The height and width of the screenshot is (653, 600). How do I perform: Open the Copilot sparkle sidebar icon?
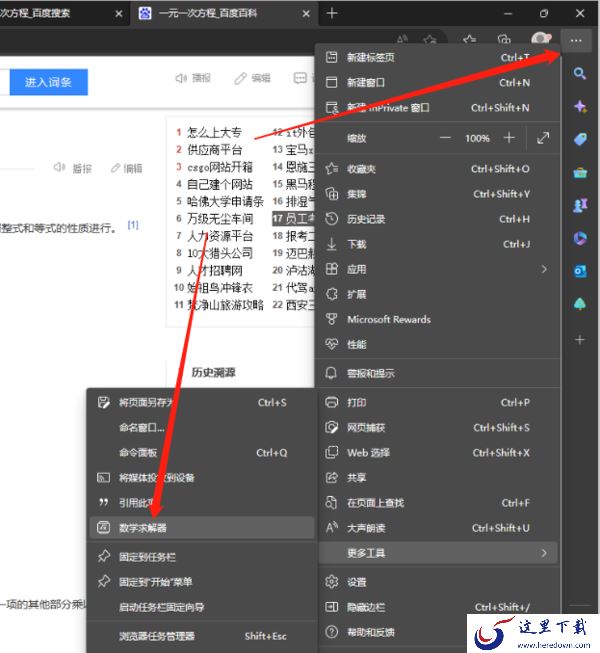580,106
